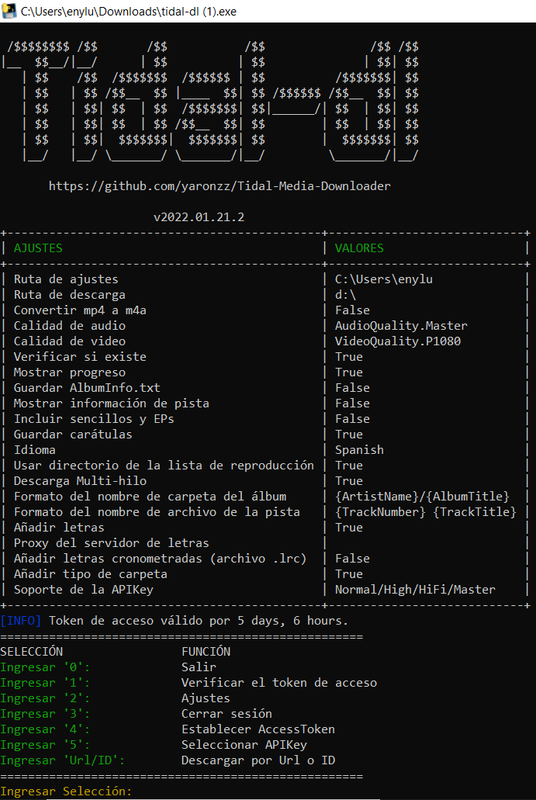Click the console app icon in title bar
Image resolution: width=536 pixels, height=800 pixels.
9,11
